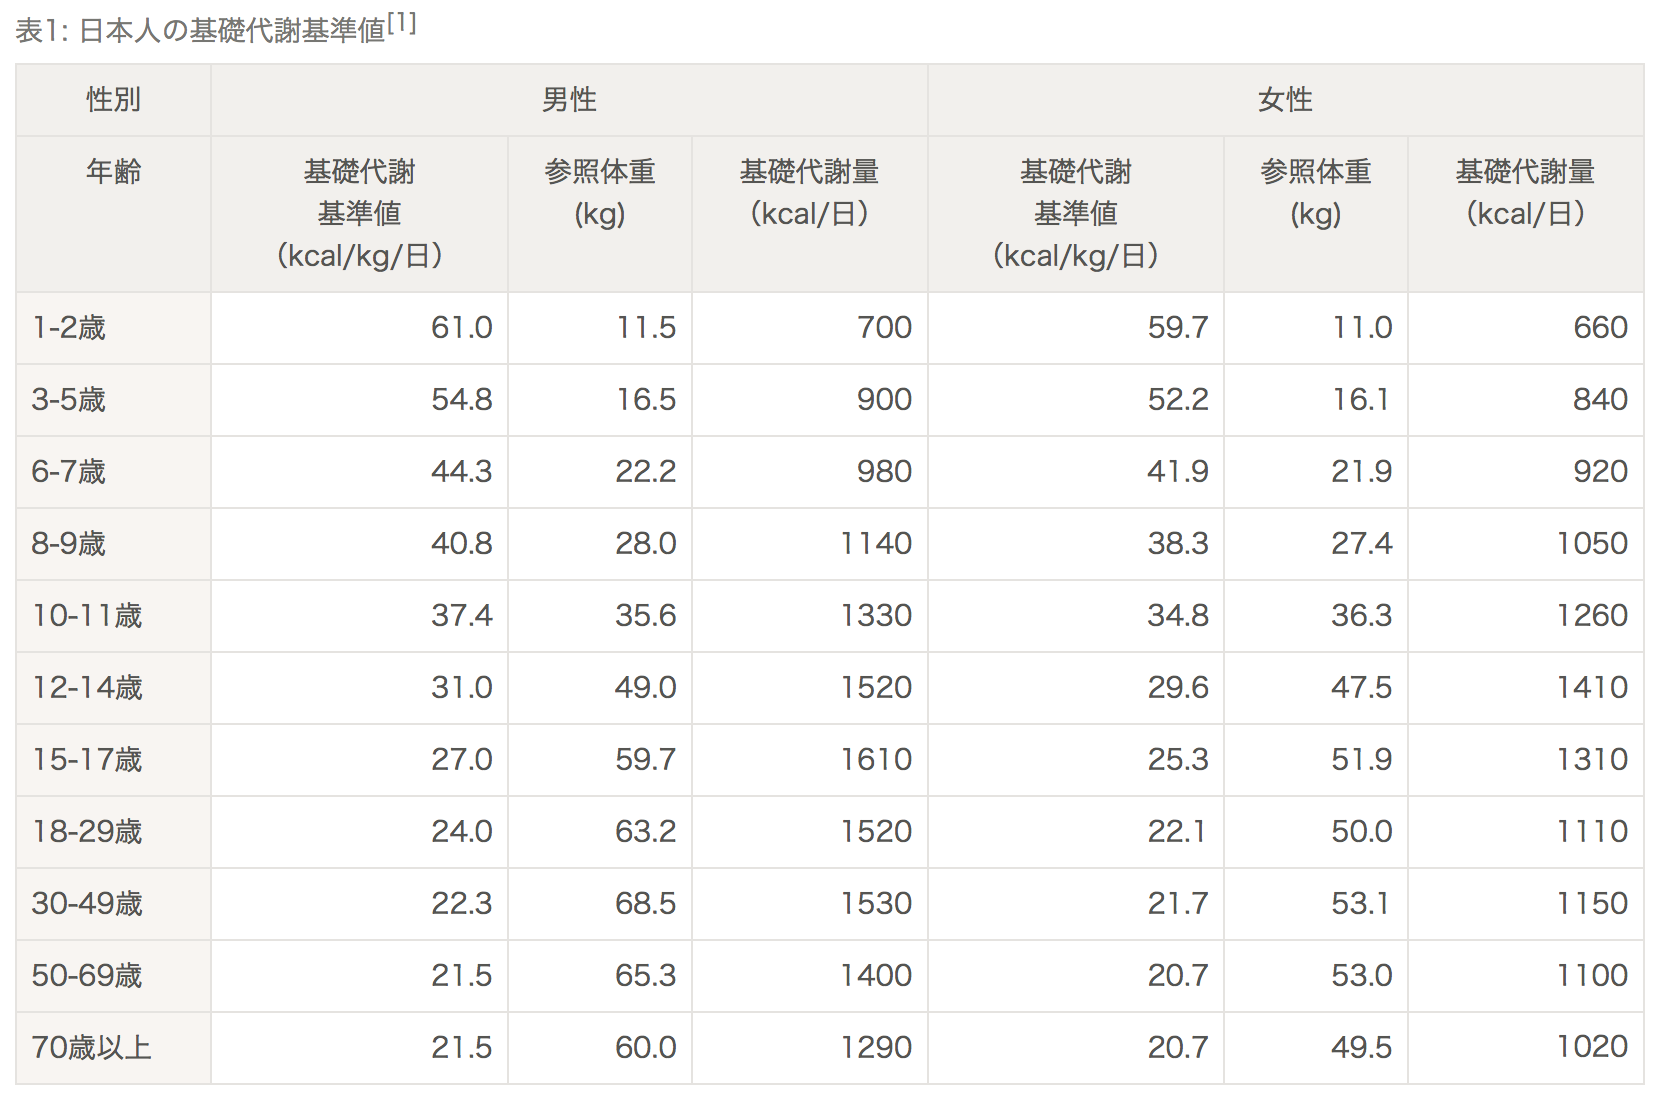1670x1108 pixels.
Task: Click the 10-11歳 age row label
Action: click(87, 616)
